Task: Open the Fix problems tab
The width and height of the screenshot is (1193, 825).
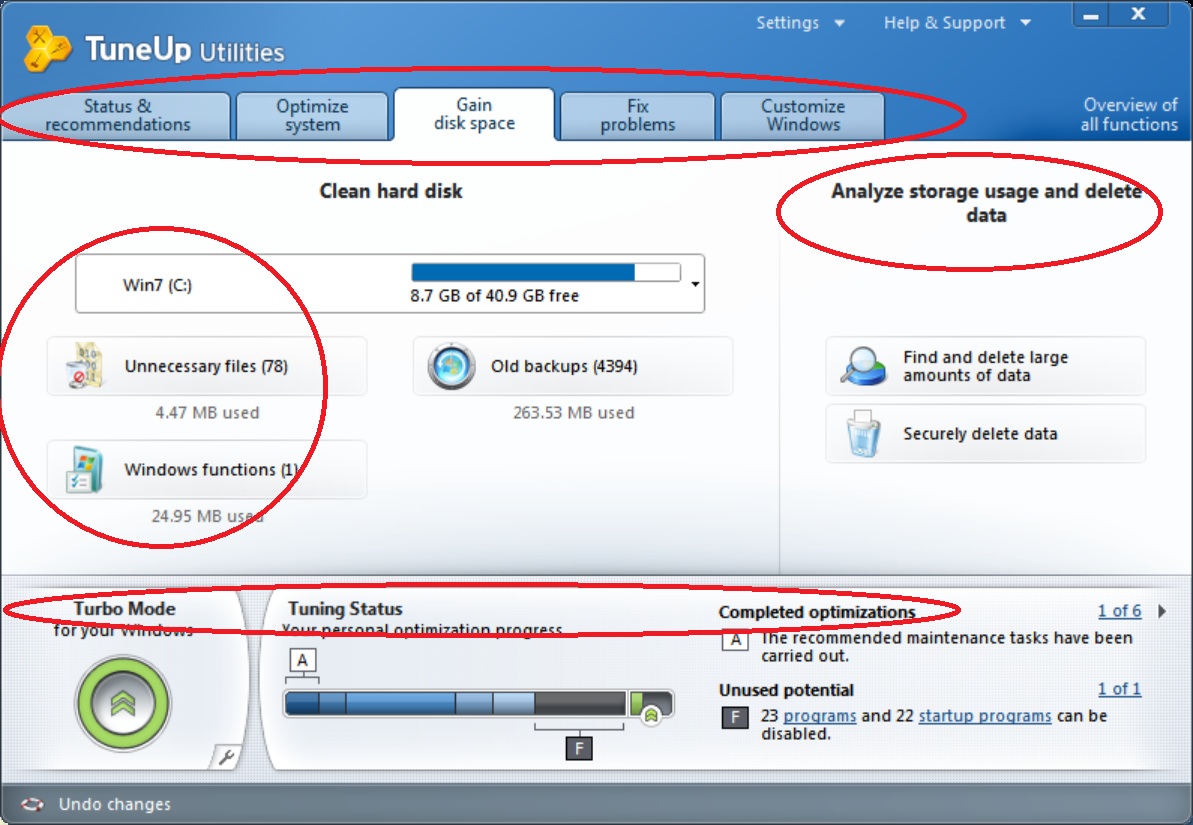Action: pos(638,116)
